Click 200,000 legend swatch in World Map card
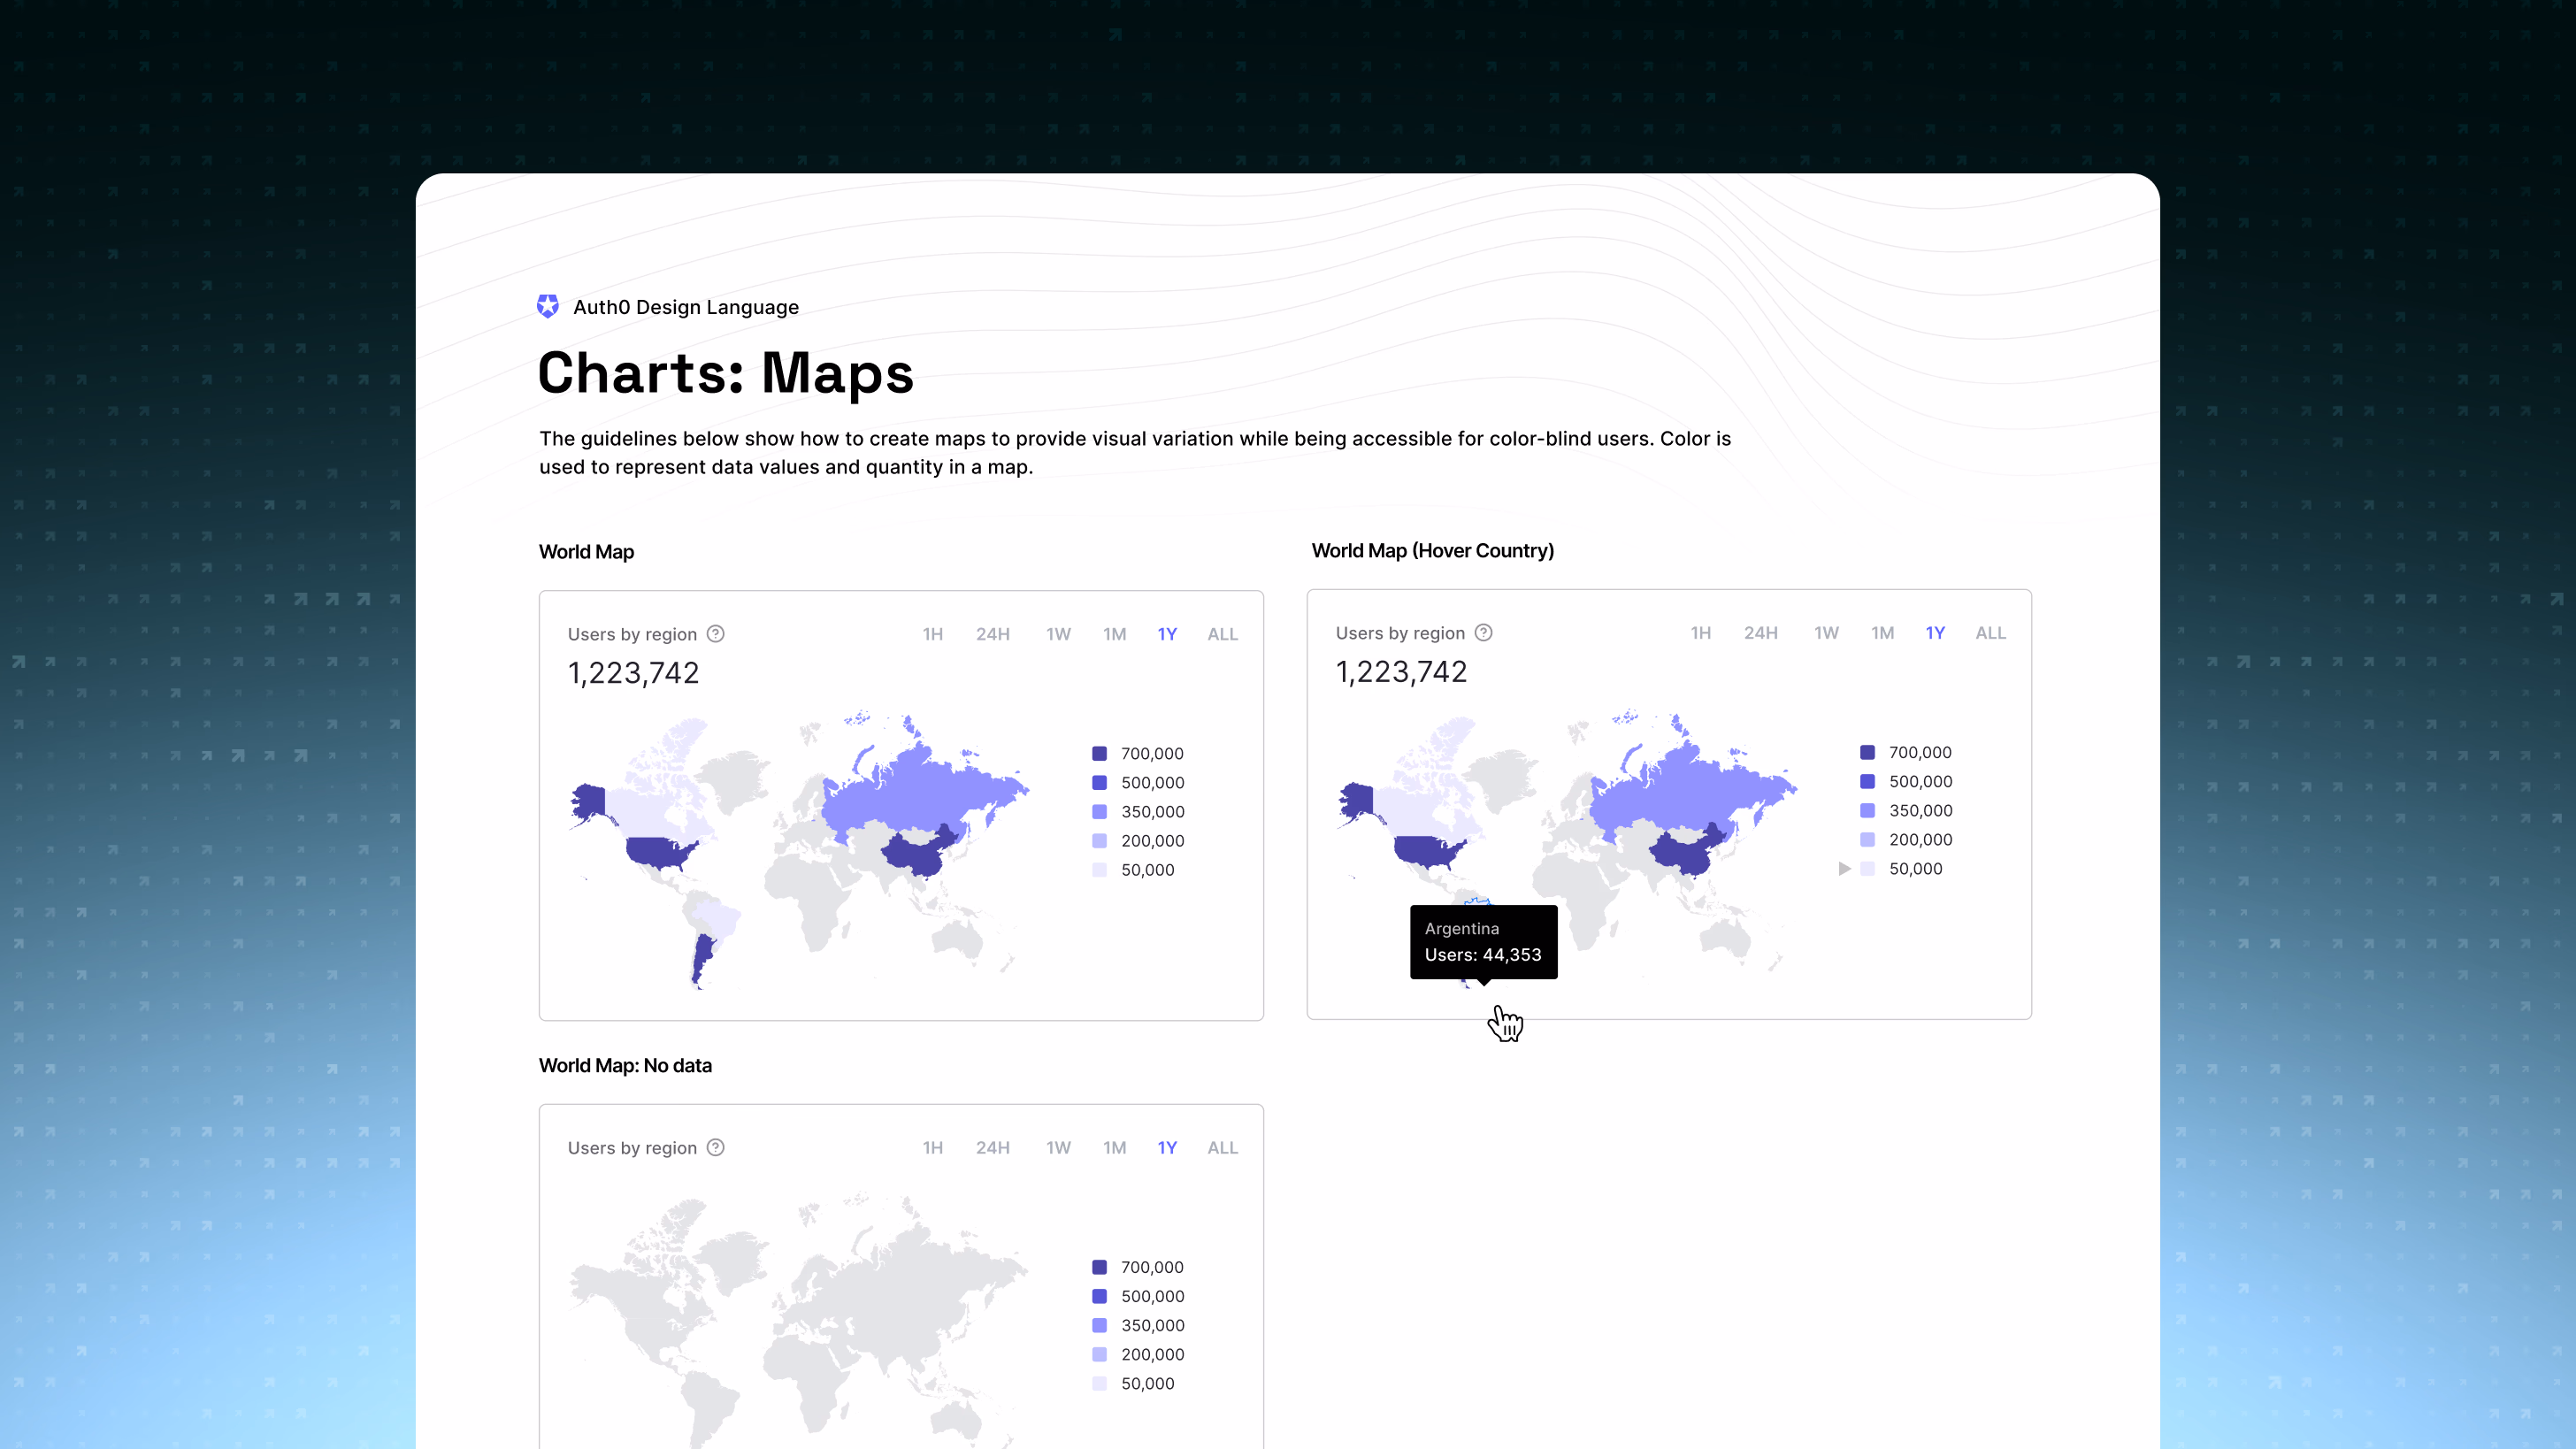Screen dimensions: 2576x1449 tap(1099, 841)
